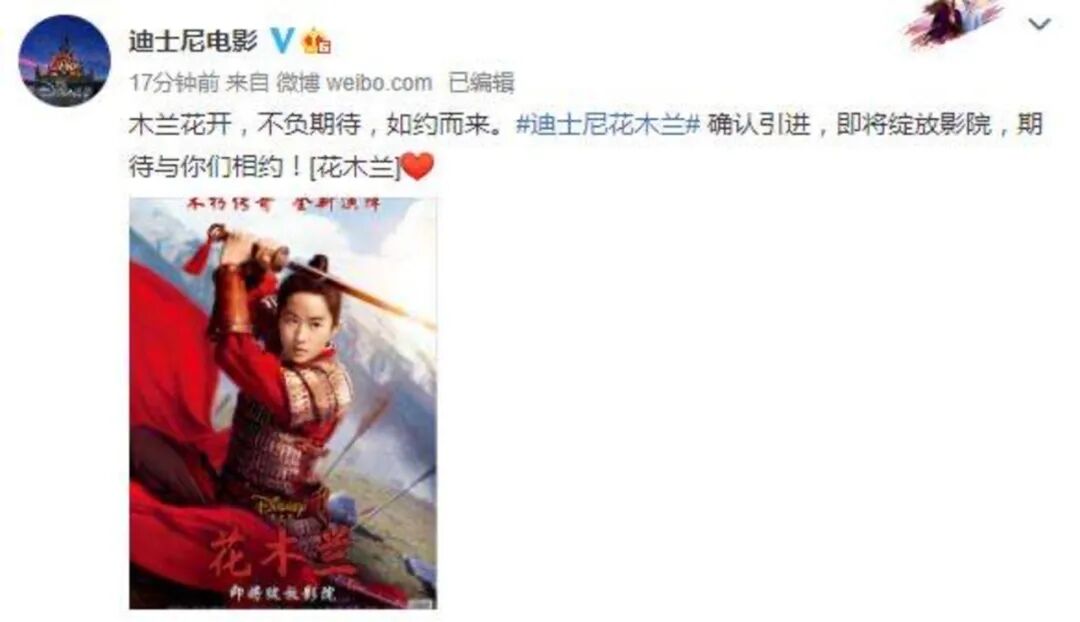Image resolution: width=1080 pixels, height=622 pixels.
Task: Click the blue verified V badge
Action: 281,41
